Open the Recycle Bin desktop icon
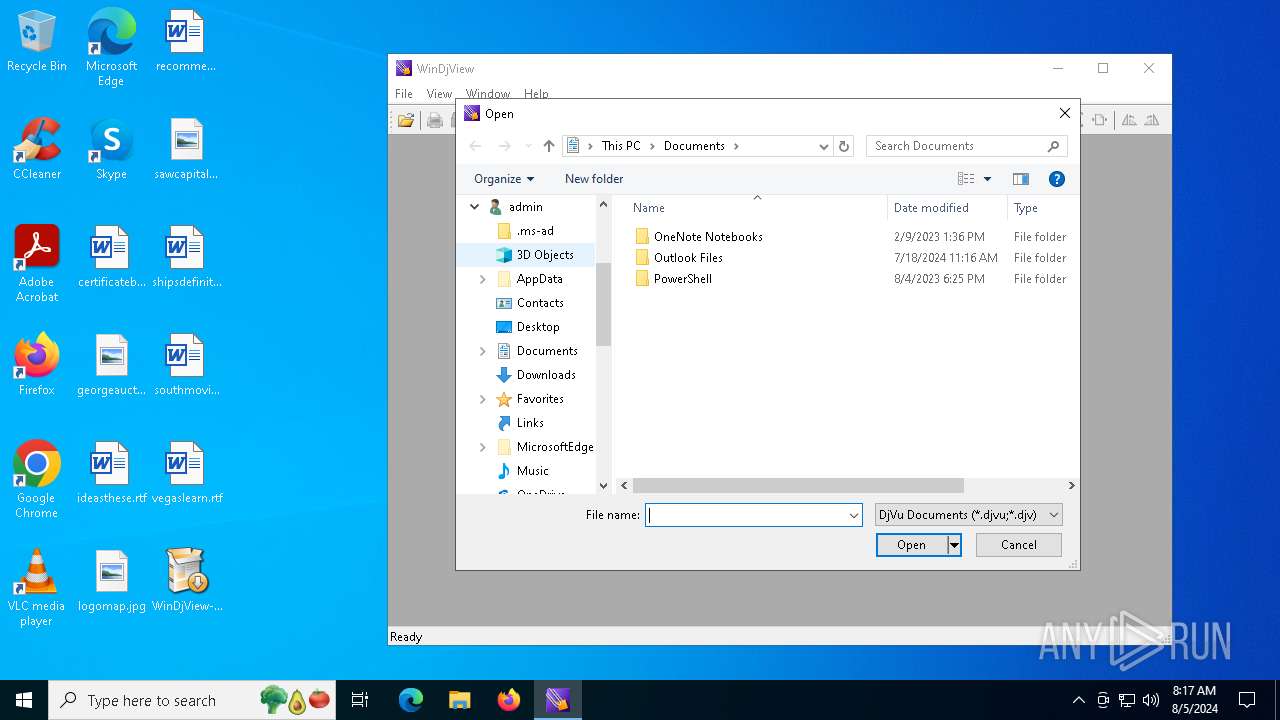 (37, 42)
